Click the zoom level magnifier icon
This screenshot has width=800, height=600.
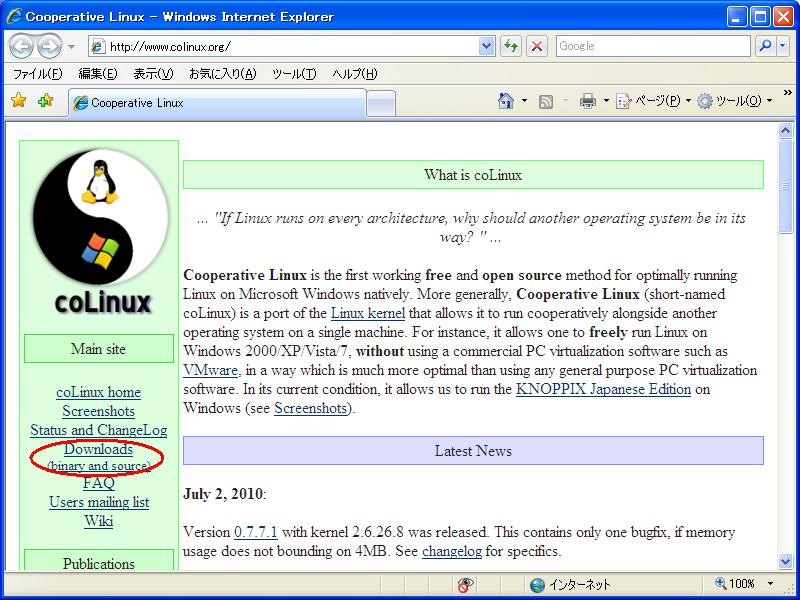[x=721, y=583]
